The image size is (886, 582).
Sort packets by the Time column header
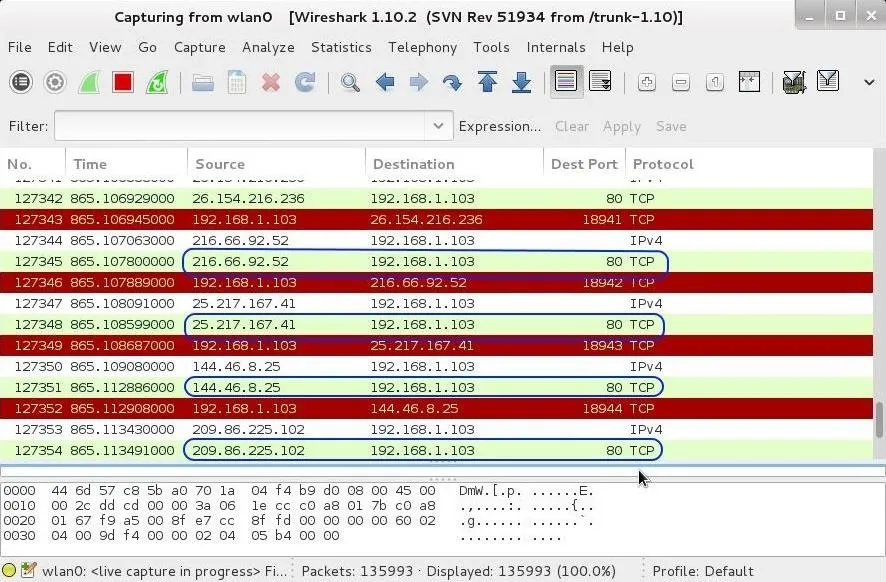point(127,164)
